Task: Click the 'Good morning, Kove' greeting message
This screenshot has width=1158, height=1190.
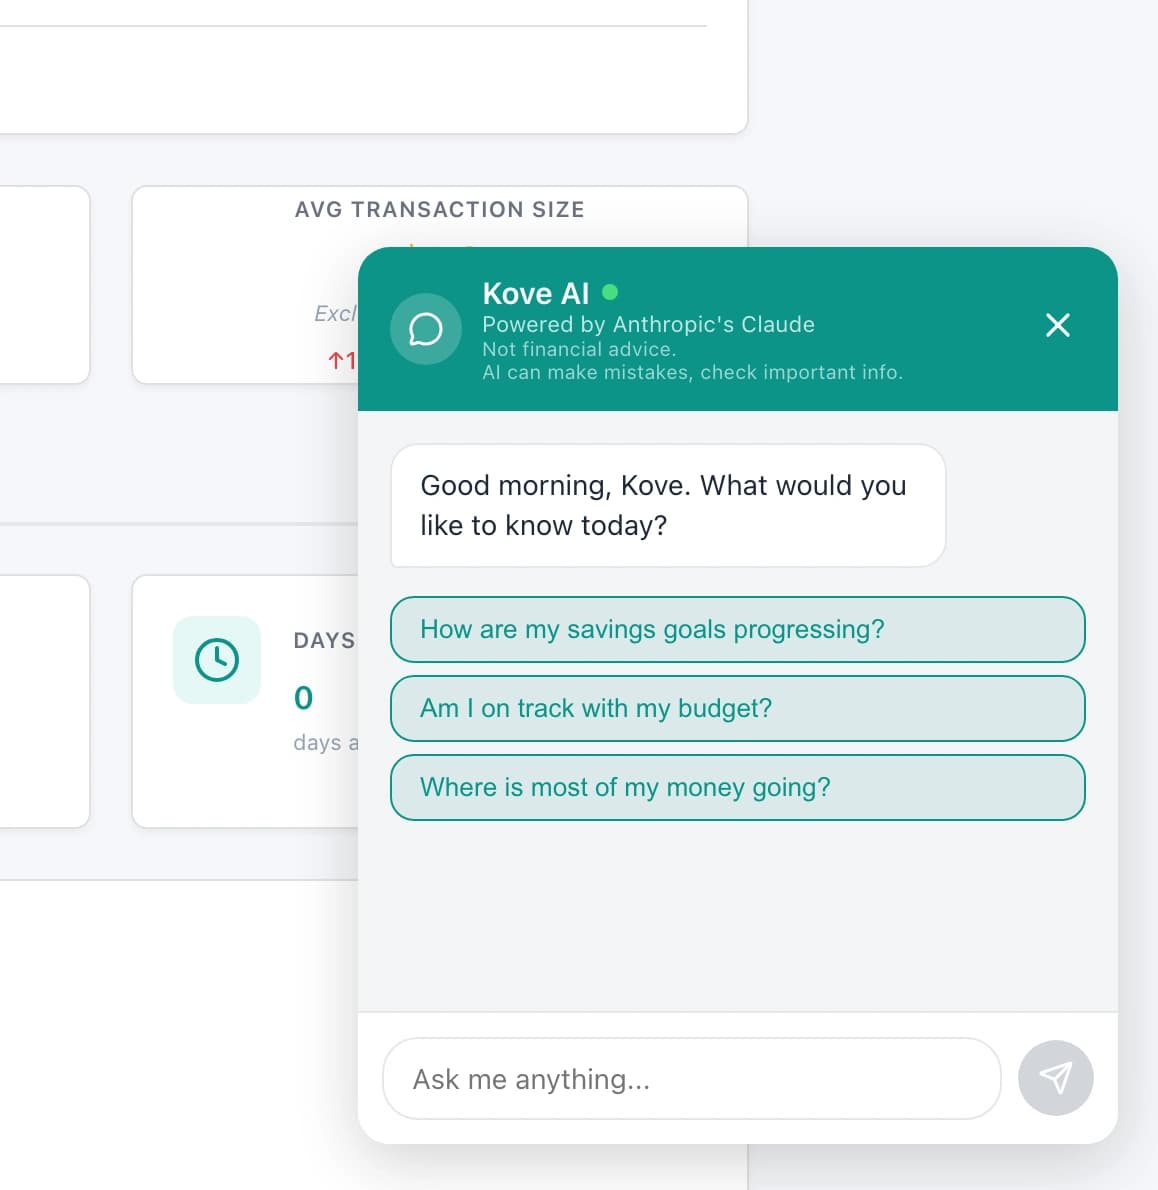Action: 668,505
